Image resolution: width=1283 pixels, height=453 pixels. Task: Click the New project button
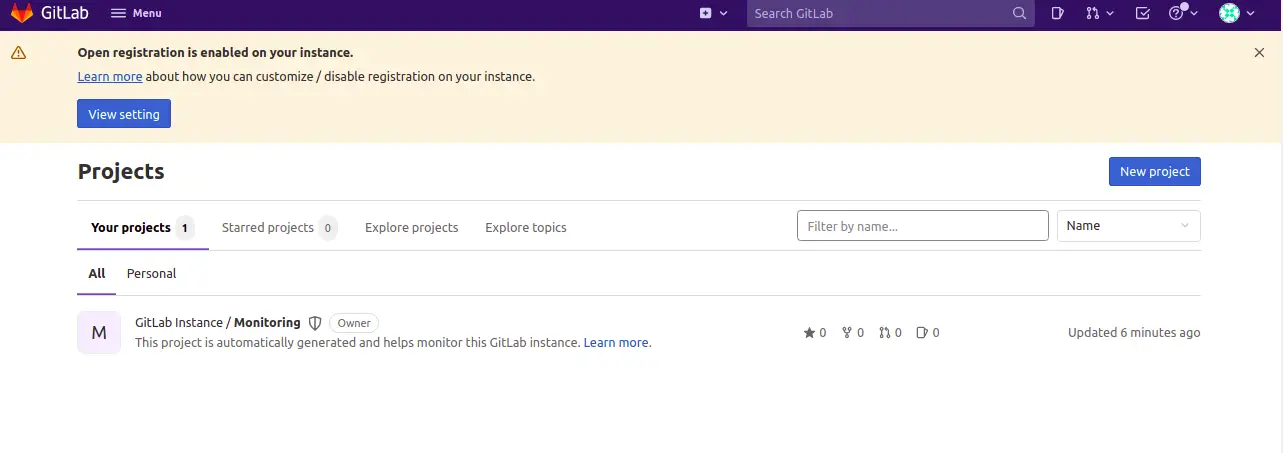click(x=1155, y=171)
